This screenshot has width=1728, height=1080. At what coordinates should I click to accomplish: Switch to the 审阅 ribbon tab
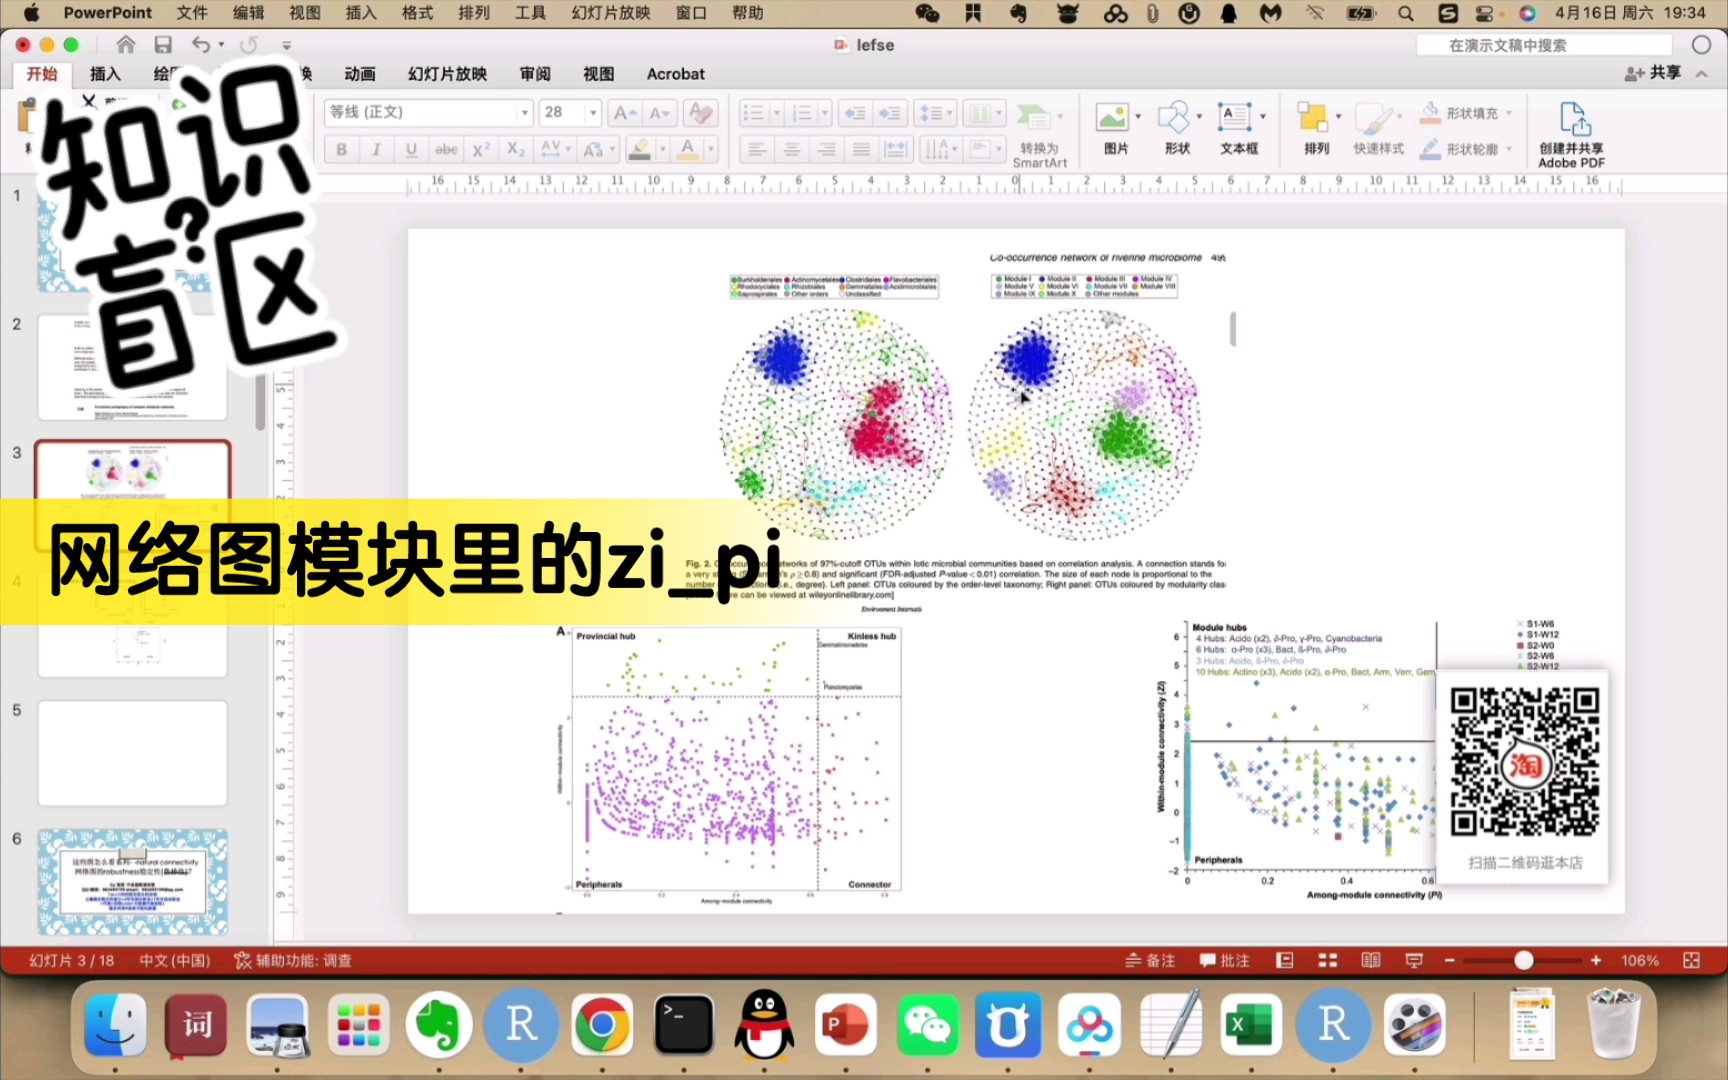point(535,74)
